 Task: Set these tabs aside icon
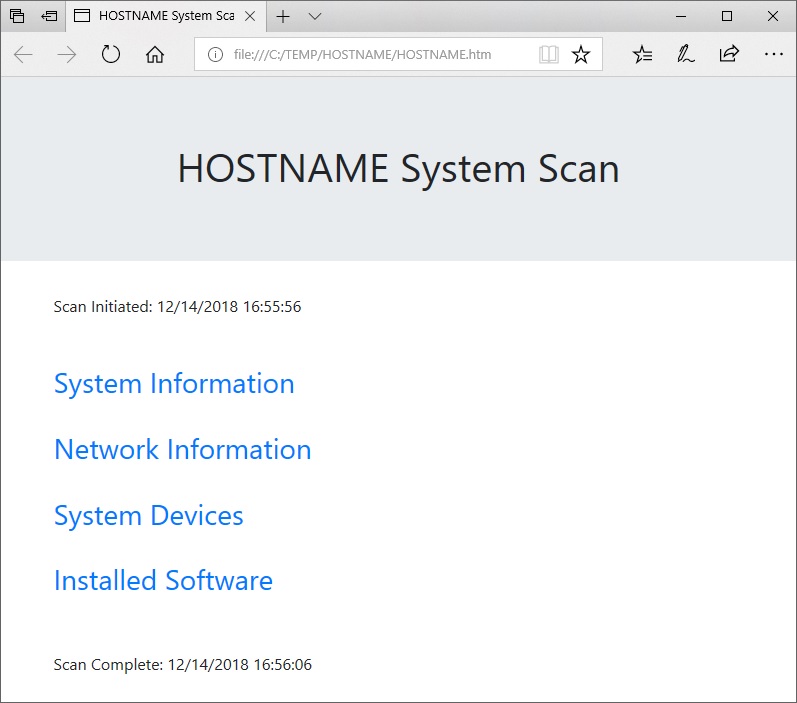[x=49, y=17]
